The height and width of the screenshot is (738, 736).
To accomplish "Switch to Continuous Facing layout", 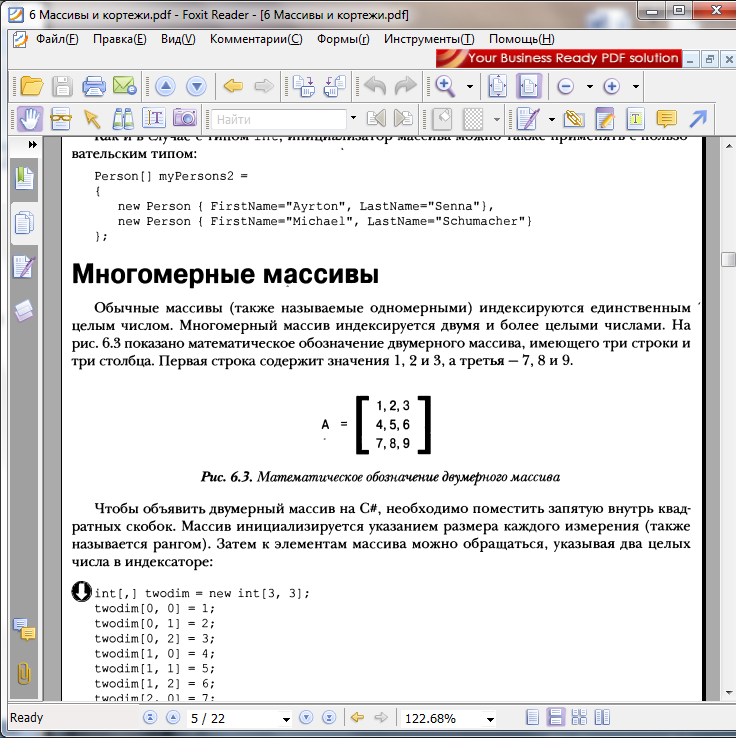I will click(x=579, y=718).
